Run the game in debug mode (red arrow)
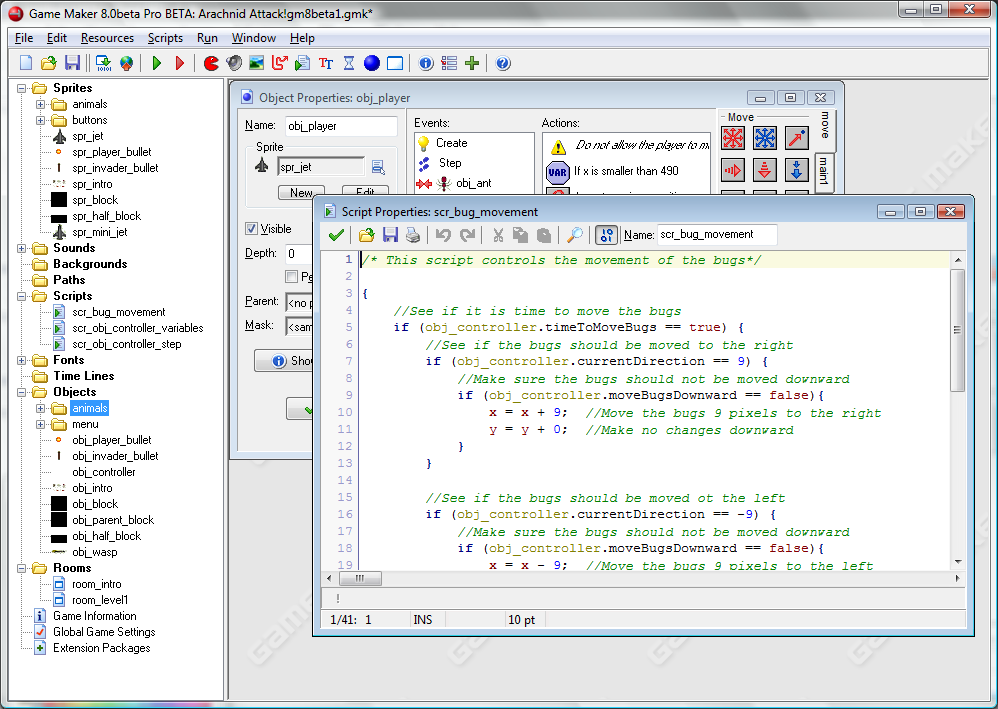The image size is (998, 709). pos(180,63)
